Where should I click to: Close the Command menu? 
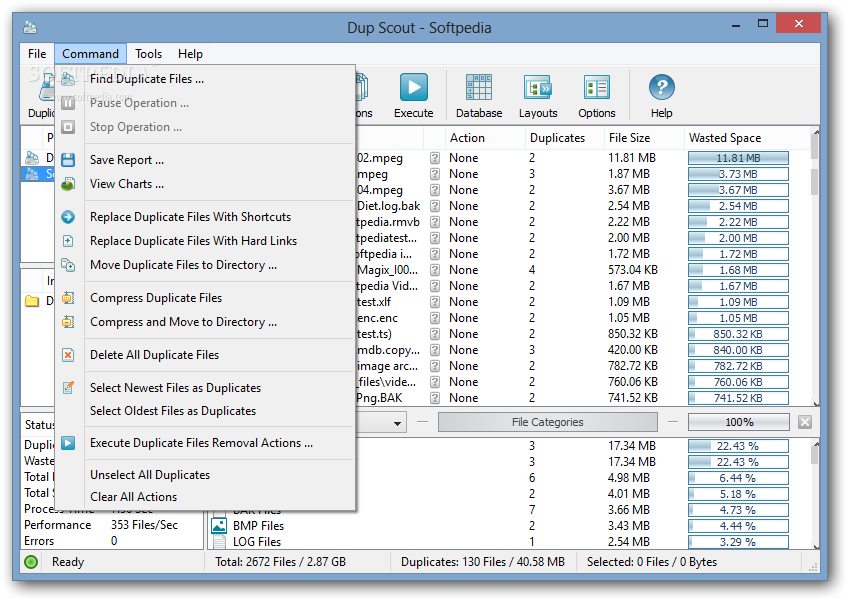90,54
